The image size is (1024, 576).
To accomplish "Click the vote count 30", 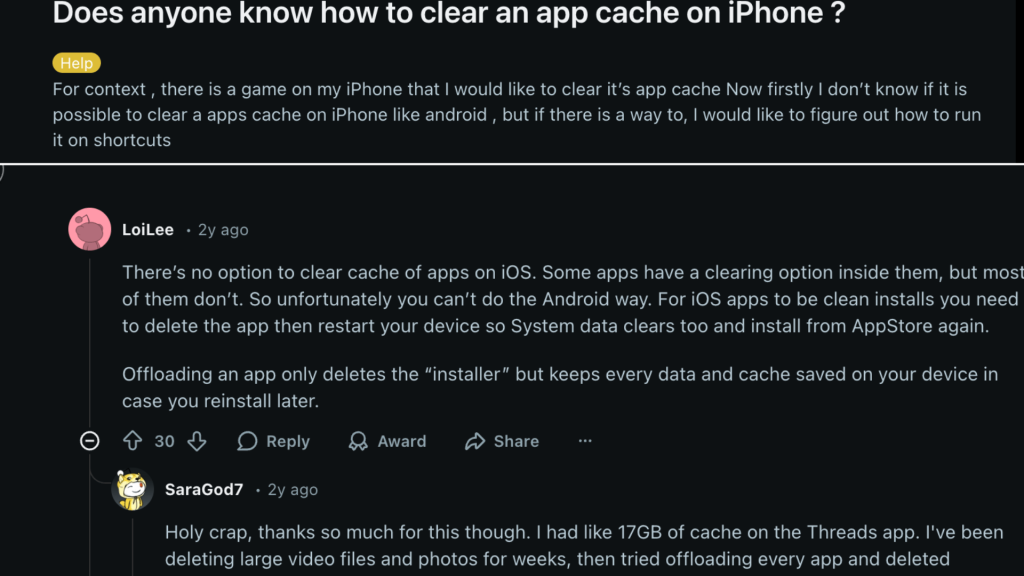I will point(165,441).
